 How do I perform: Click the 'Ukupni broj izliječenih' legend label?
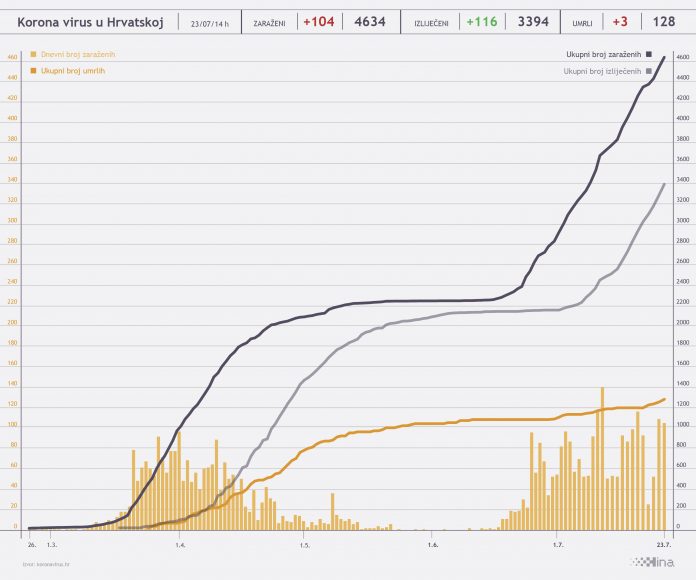pyautogui.click(x=602, y=71)
